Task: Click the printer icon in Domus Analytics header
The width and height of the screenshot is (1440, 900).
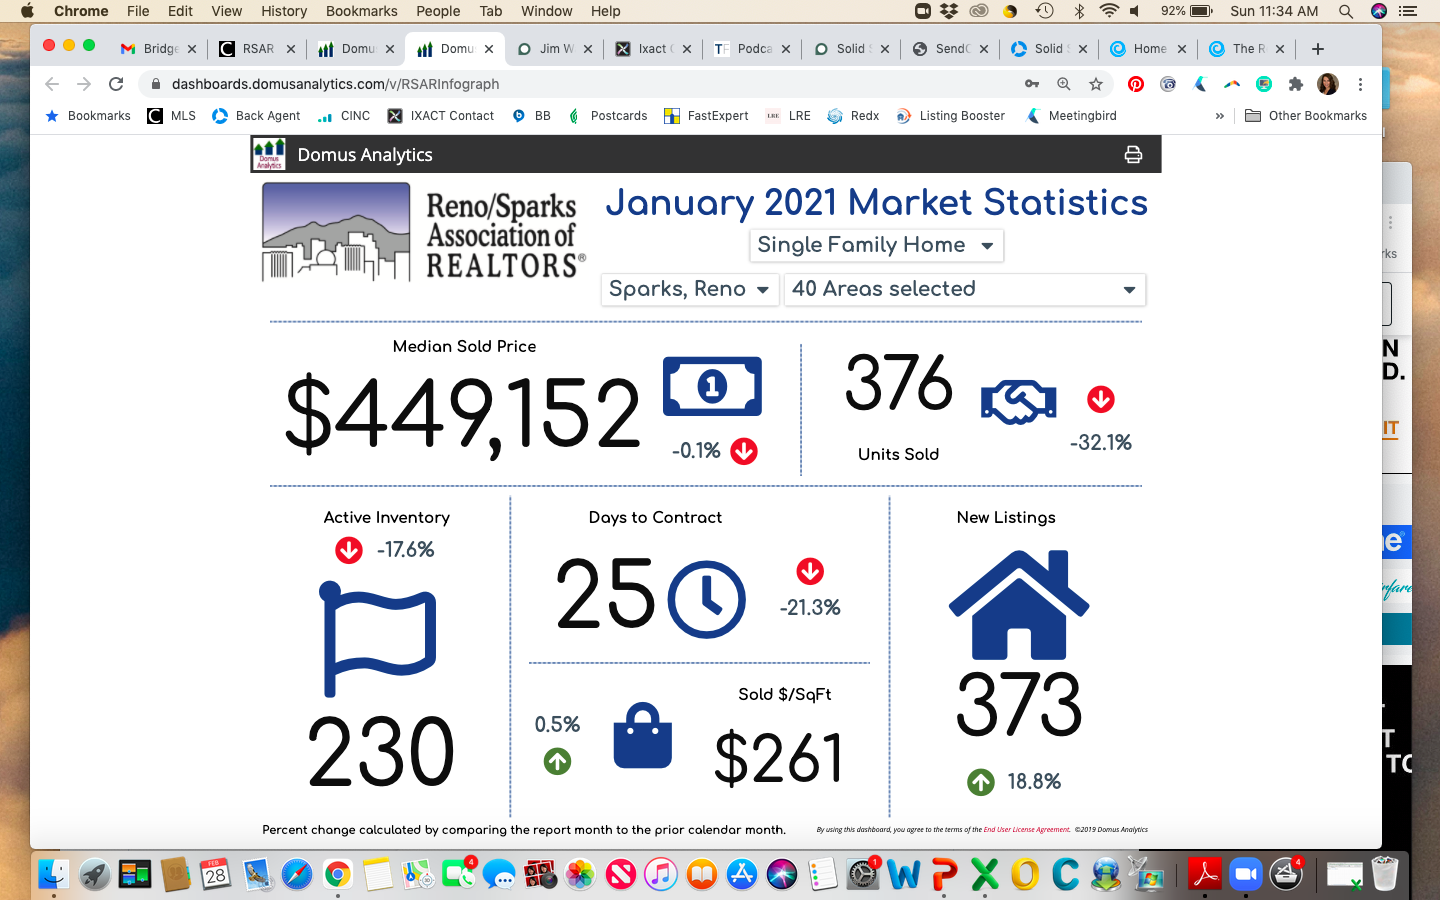Action: pos(1133,155)
